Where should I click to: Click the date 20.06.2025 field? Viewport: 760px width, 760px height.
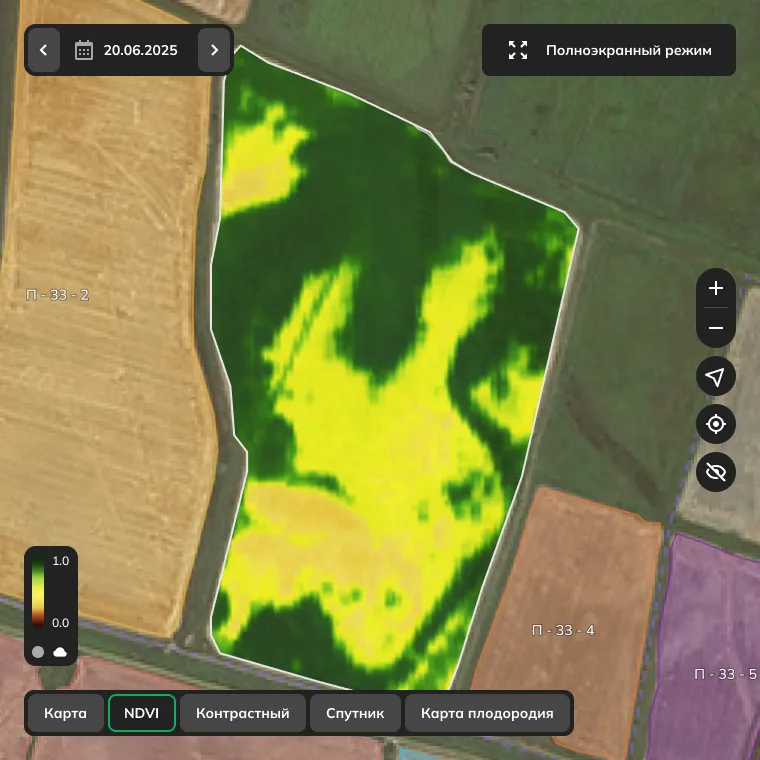coord(141,50)
